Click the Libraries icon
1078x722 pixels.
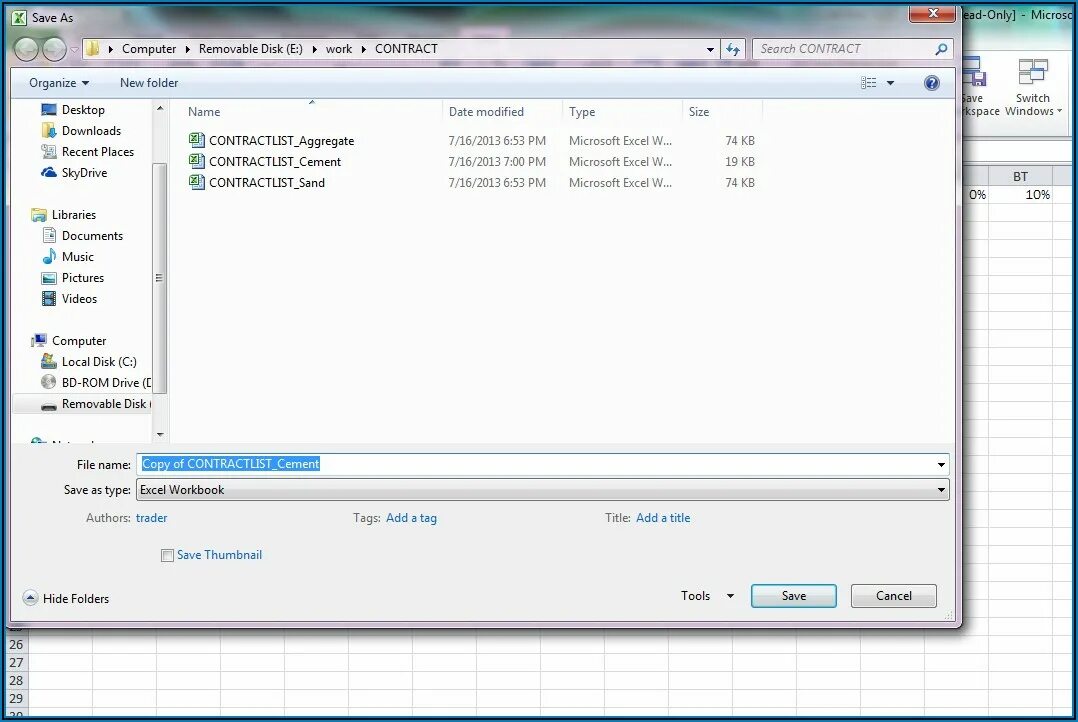38,215
